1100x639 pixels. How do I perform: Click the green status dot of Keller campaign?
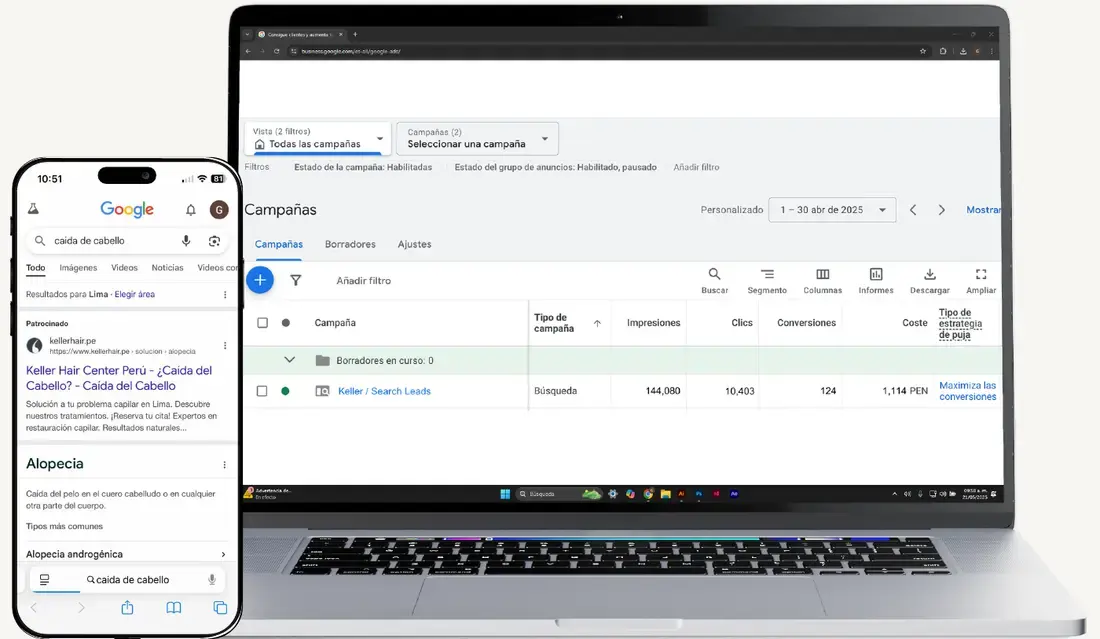tap(285, 391)
